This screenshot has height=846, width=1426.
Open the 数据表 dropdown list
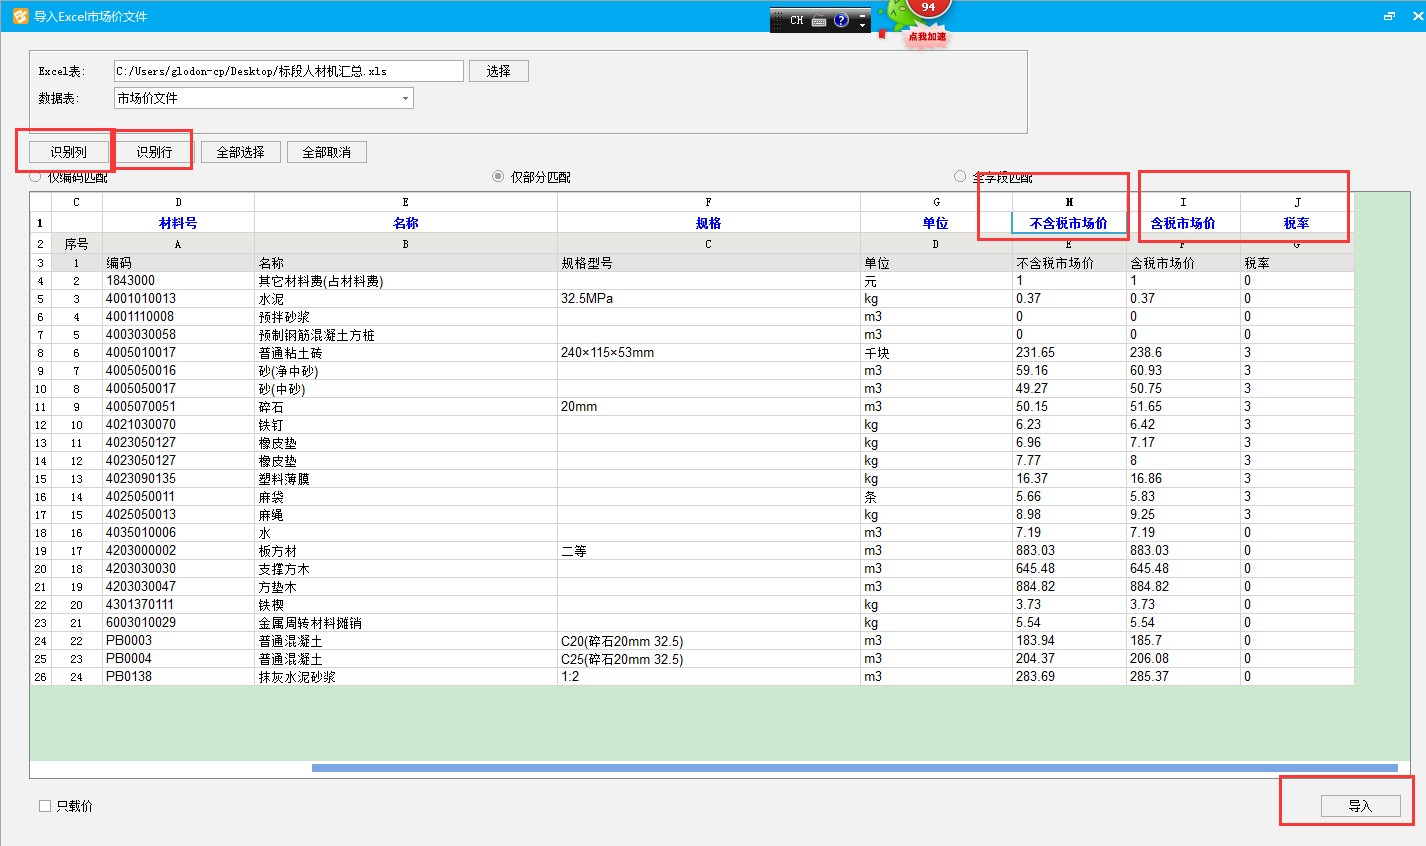click(x=405, y=98)
